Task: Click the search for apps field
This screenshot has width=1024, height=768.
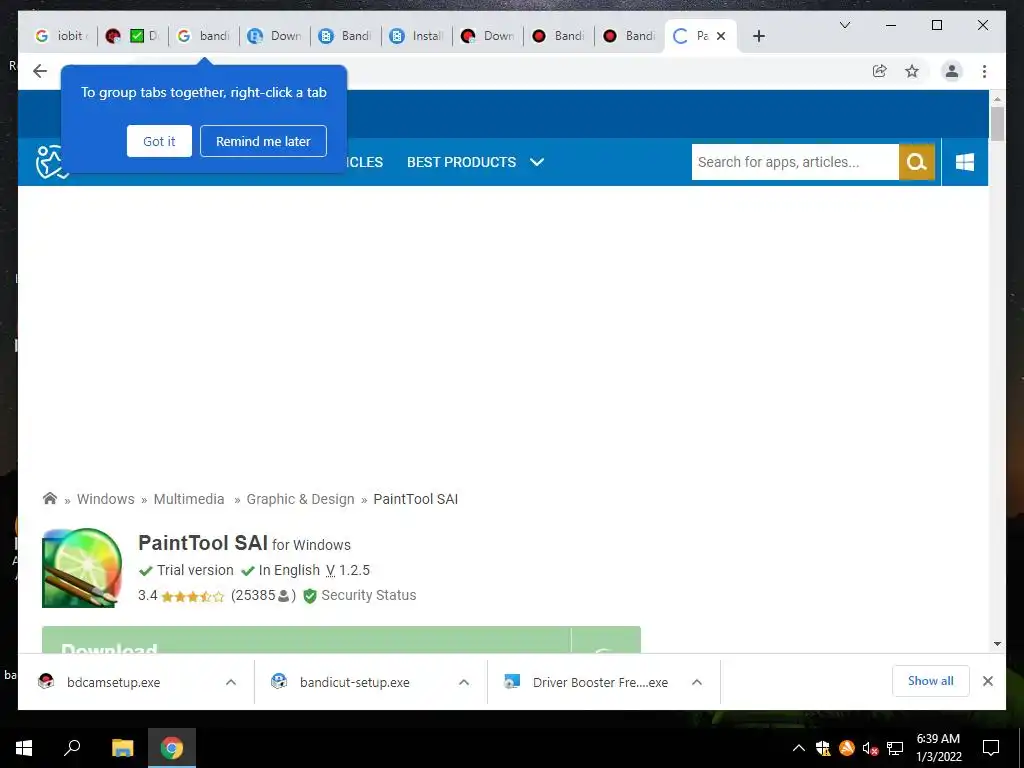Action: coord(795,162)
